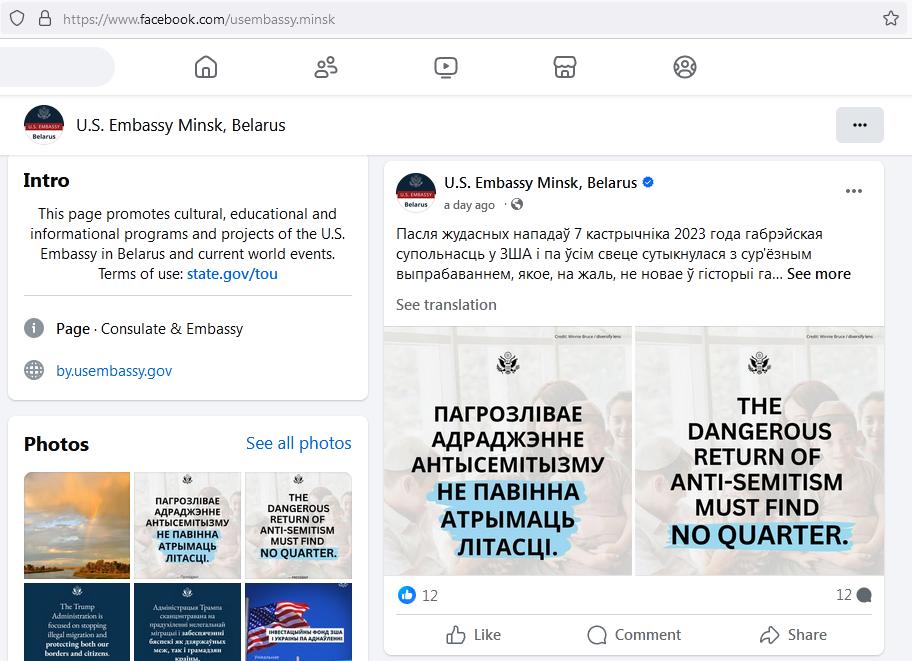Click the shield tracking protection icon

tap(17, 19)
